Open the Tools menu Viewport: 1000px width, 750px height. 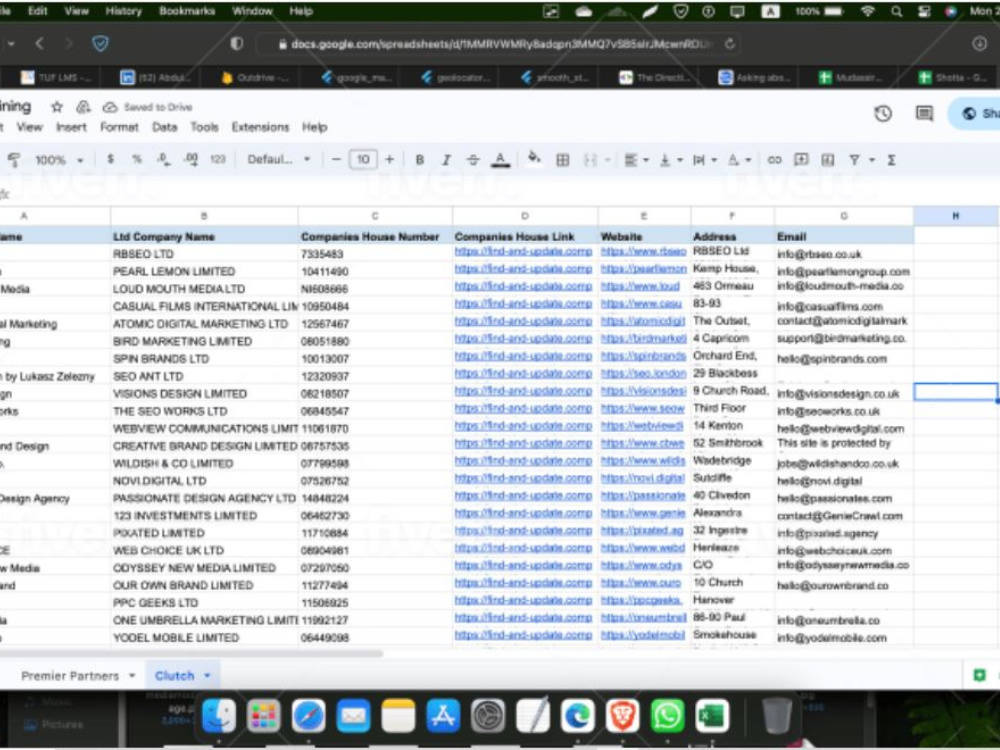point(204,127)
